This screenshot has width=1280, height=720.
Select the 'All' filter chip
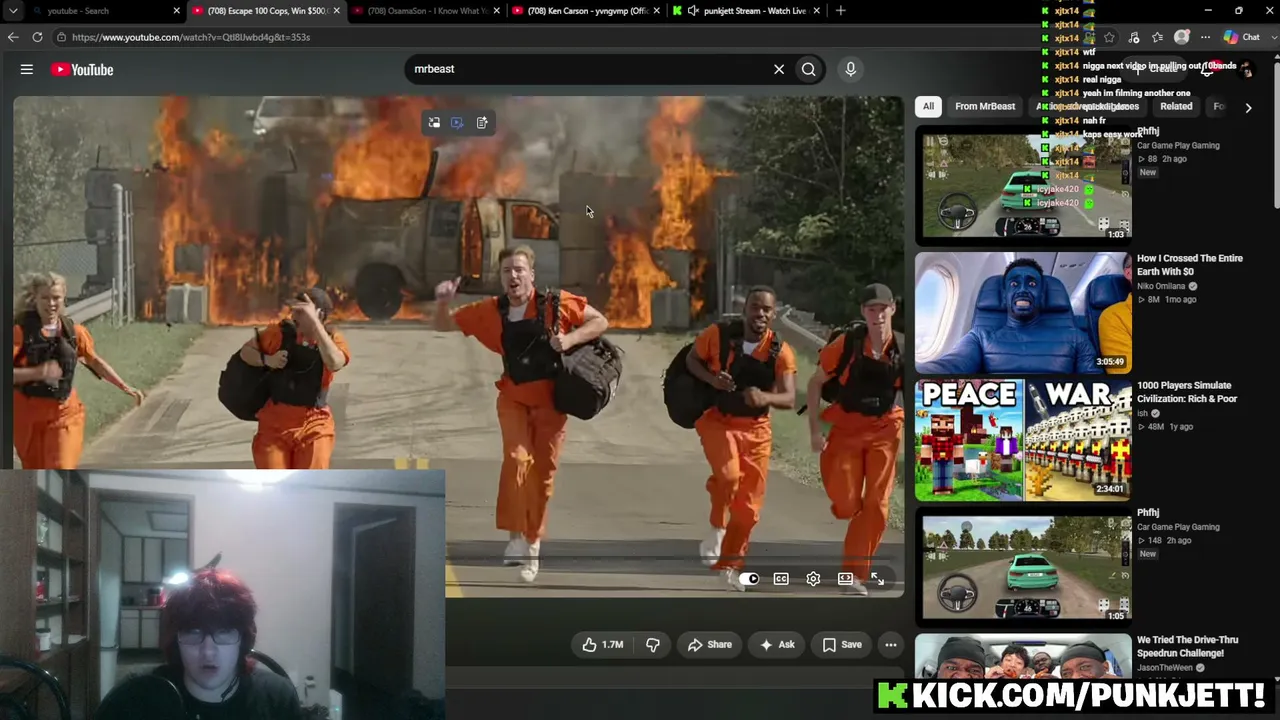(928, 106)
